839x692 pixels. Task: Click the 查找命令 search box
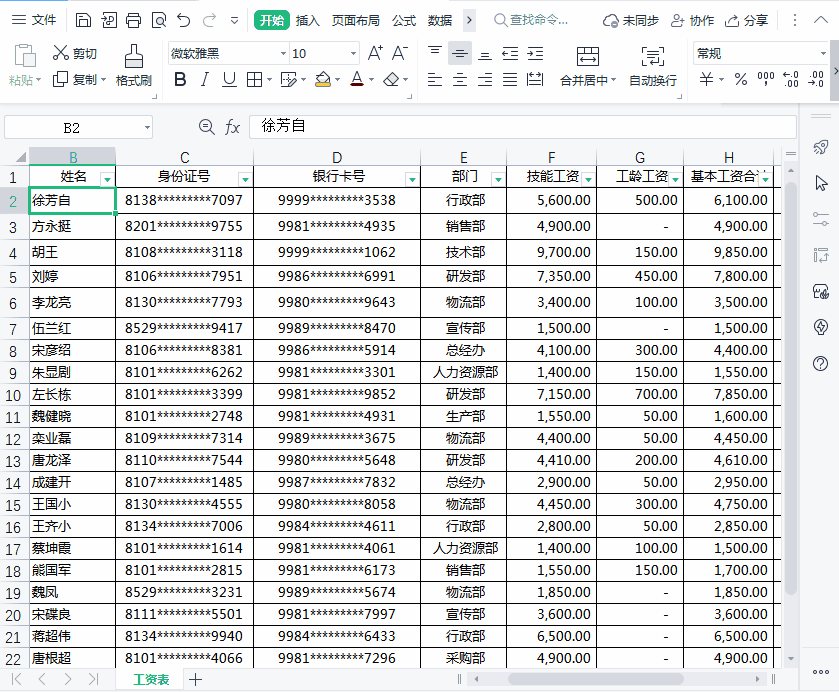(x=531, y=20)
